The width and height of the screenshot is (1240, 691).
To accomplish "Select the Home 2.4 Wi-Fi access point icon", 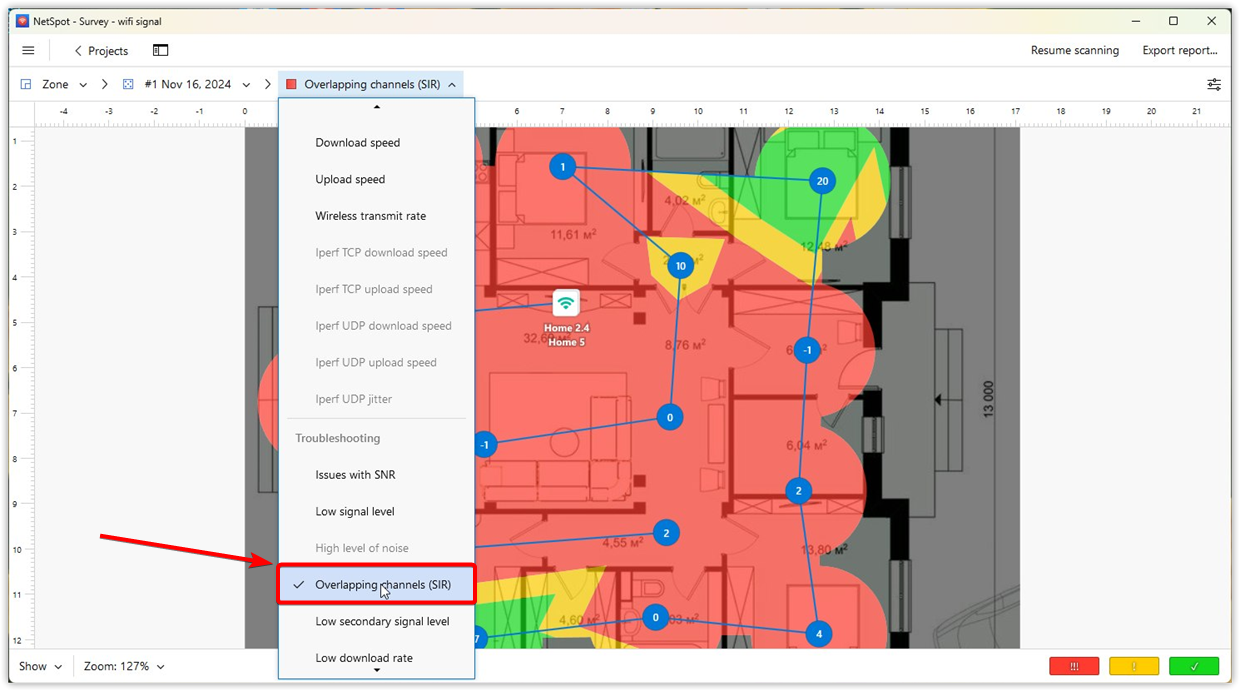I will 566,302.
